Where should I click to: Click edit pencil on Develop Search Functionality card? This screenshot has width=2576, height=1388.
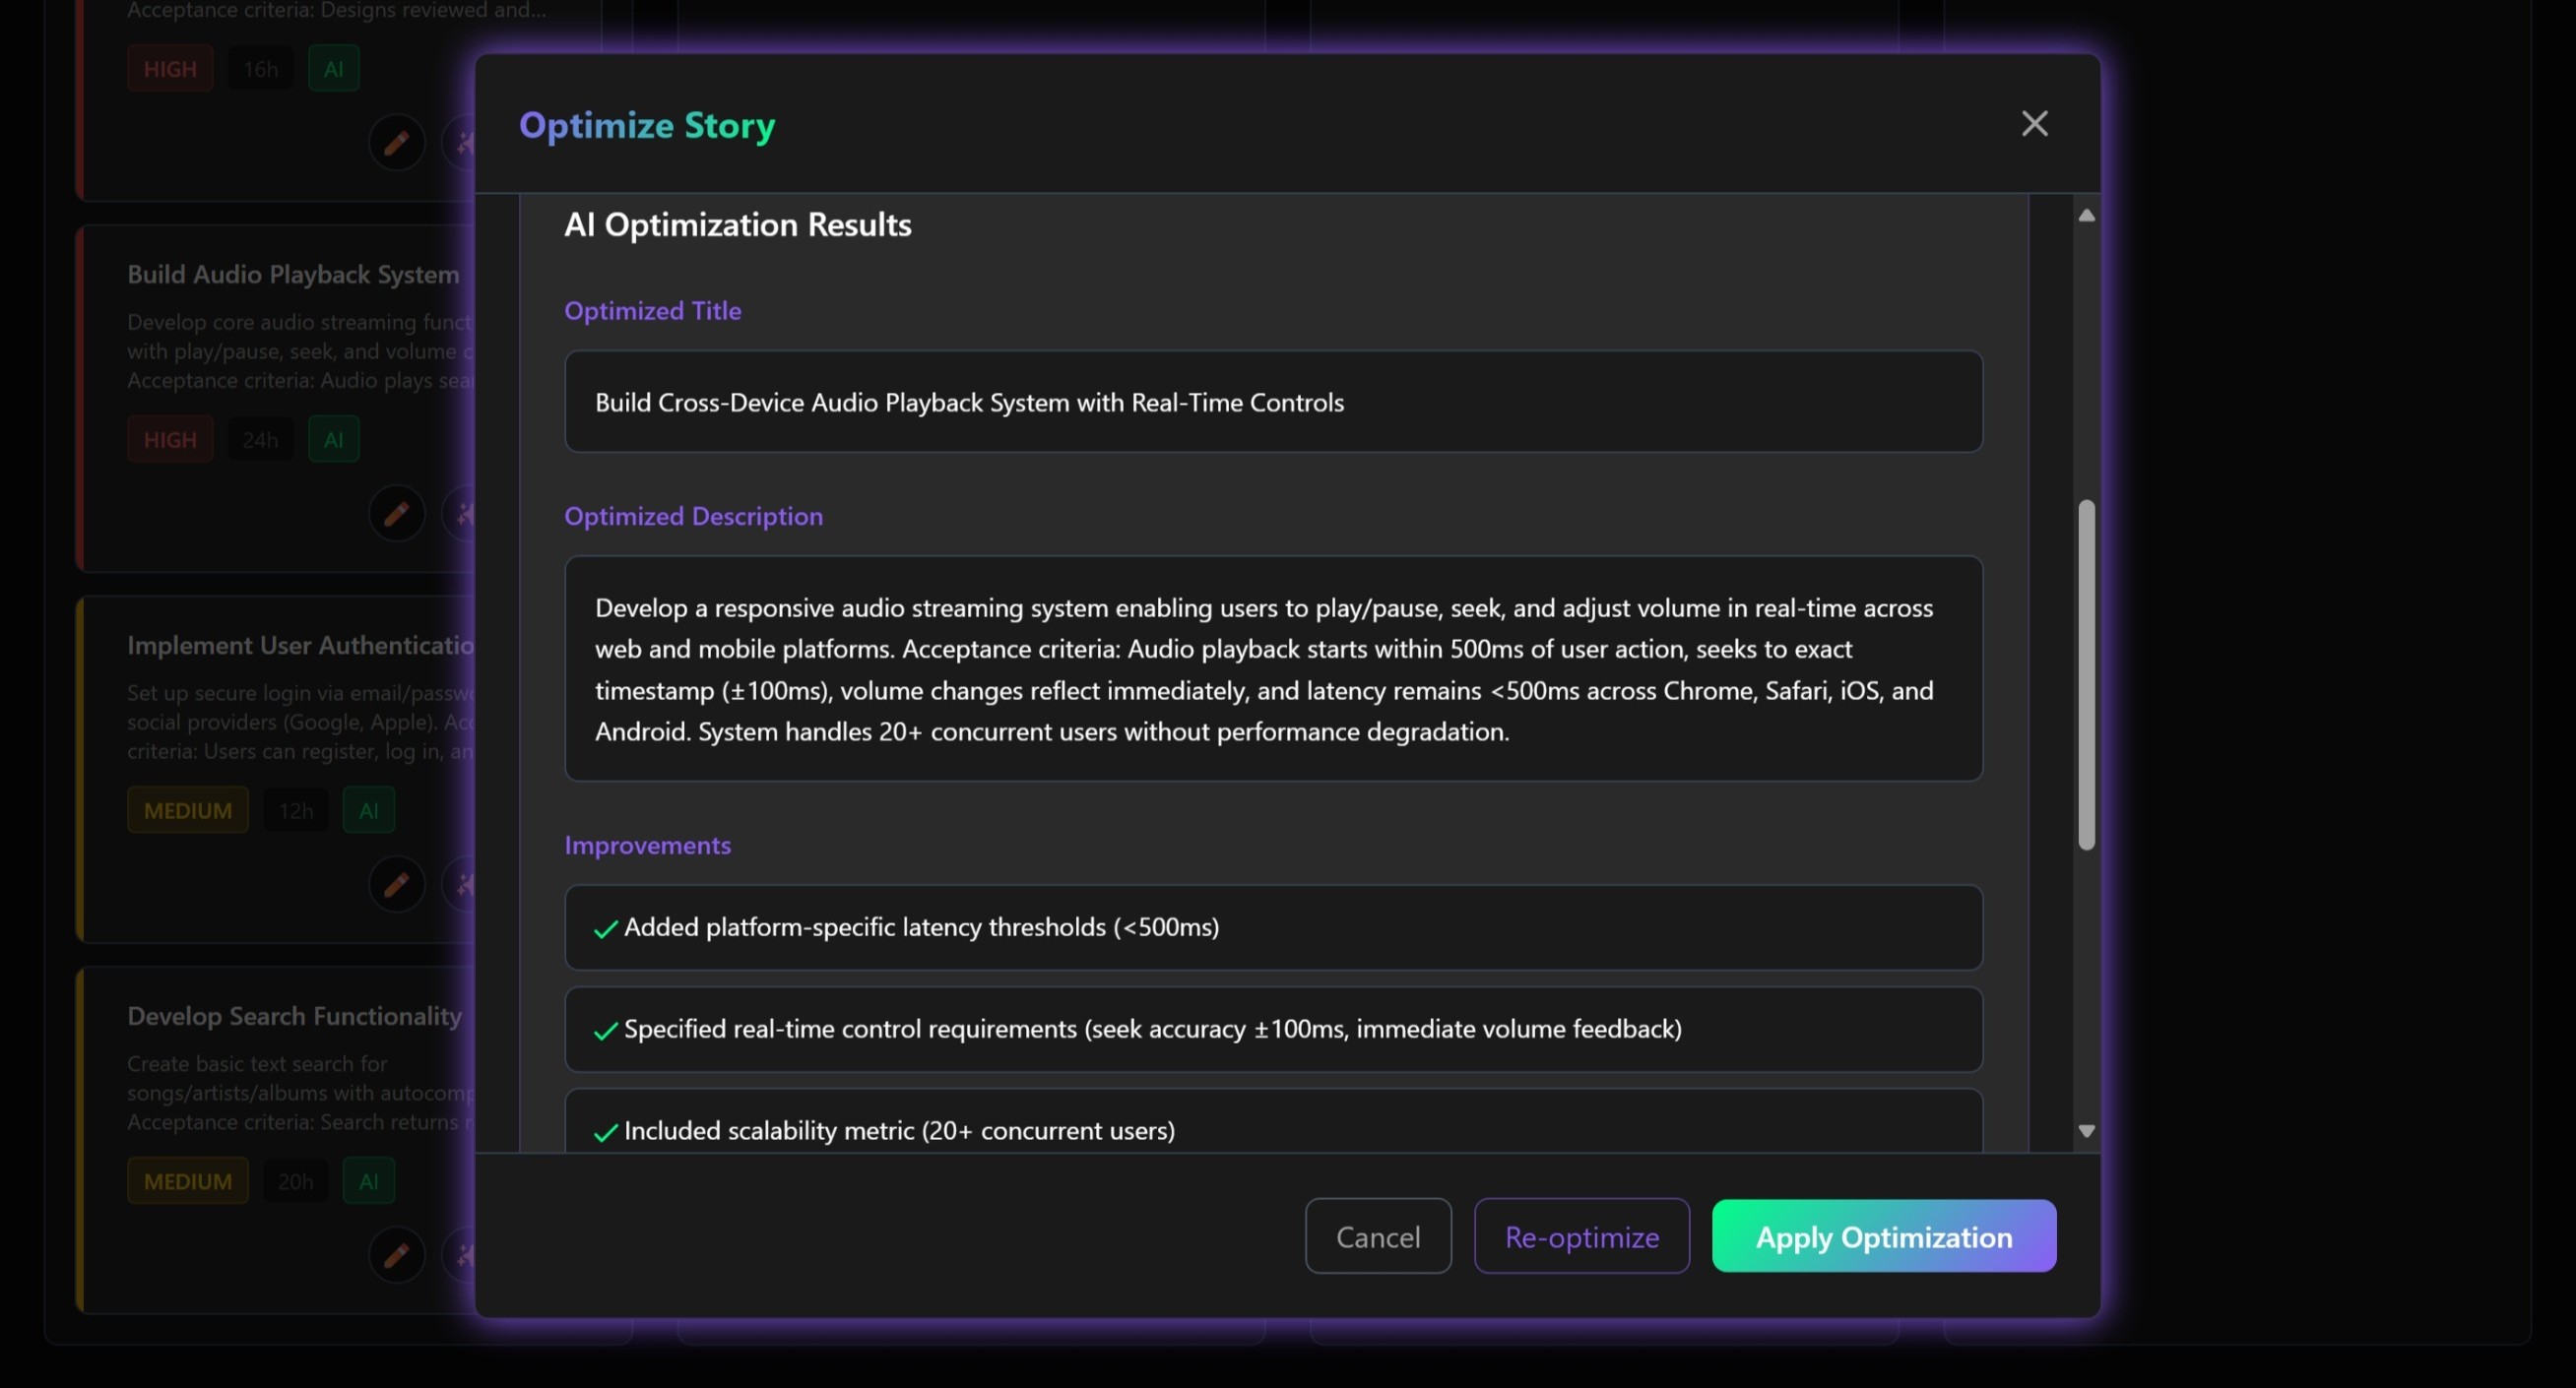(x=396, y=1254)
